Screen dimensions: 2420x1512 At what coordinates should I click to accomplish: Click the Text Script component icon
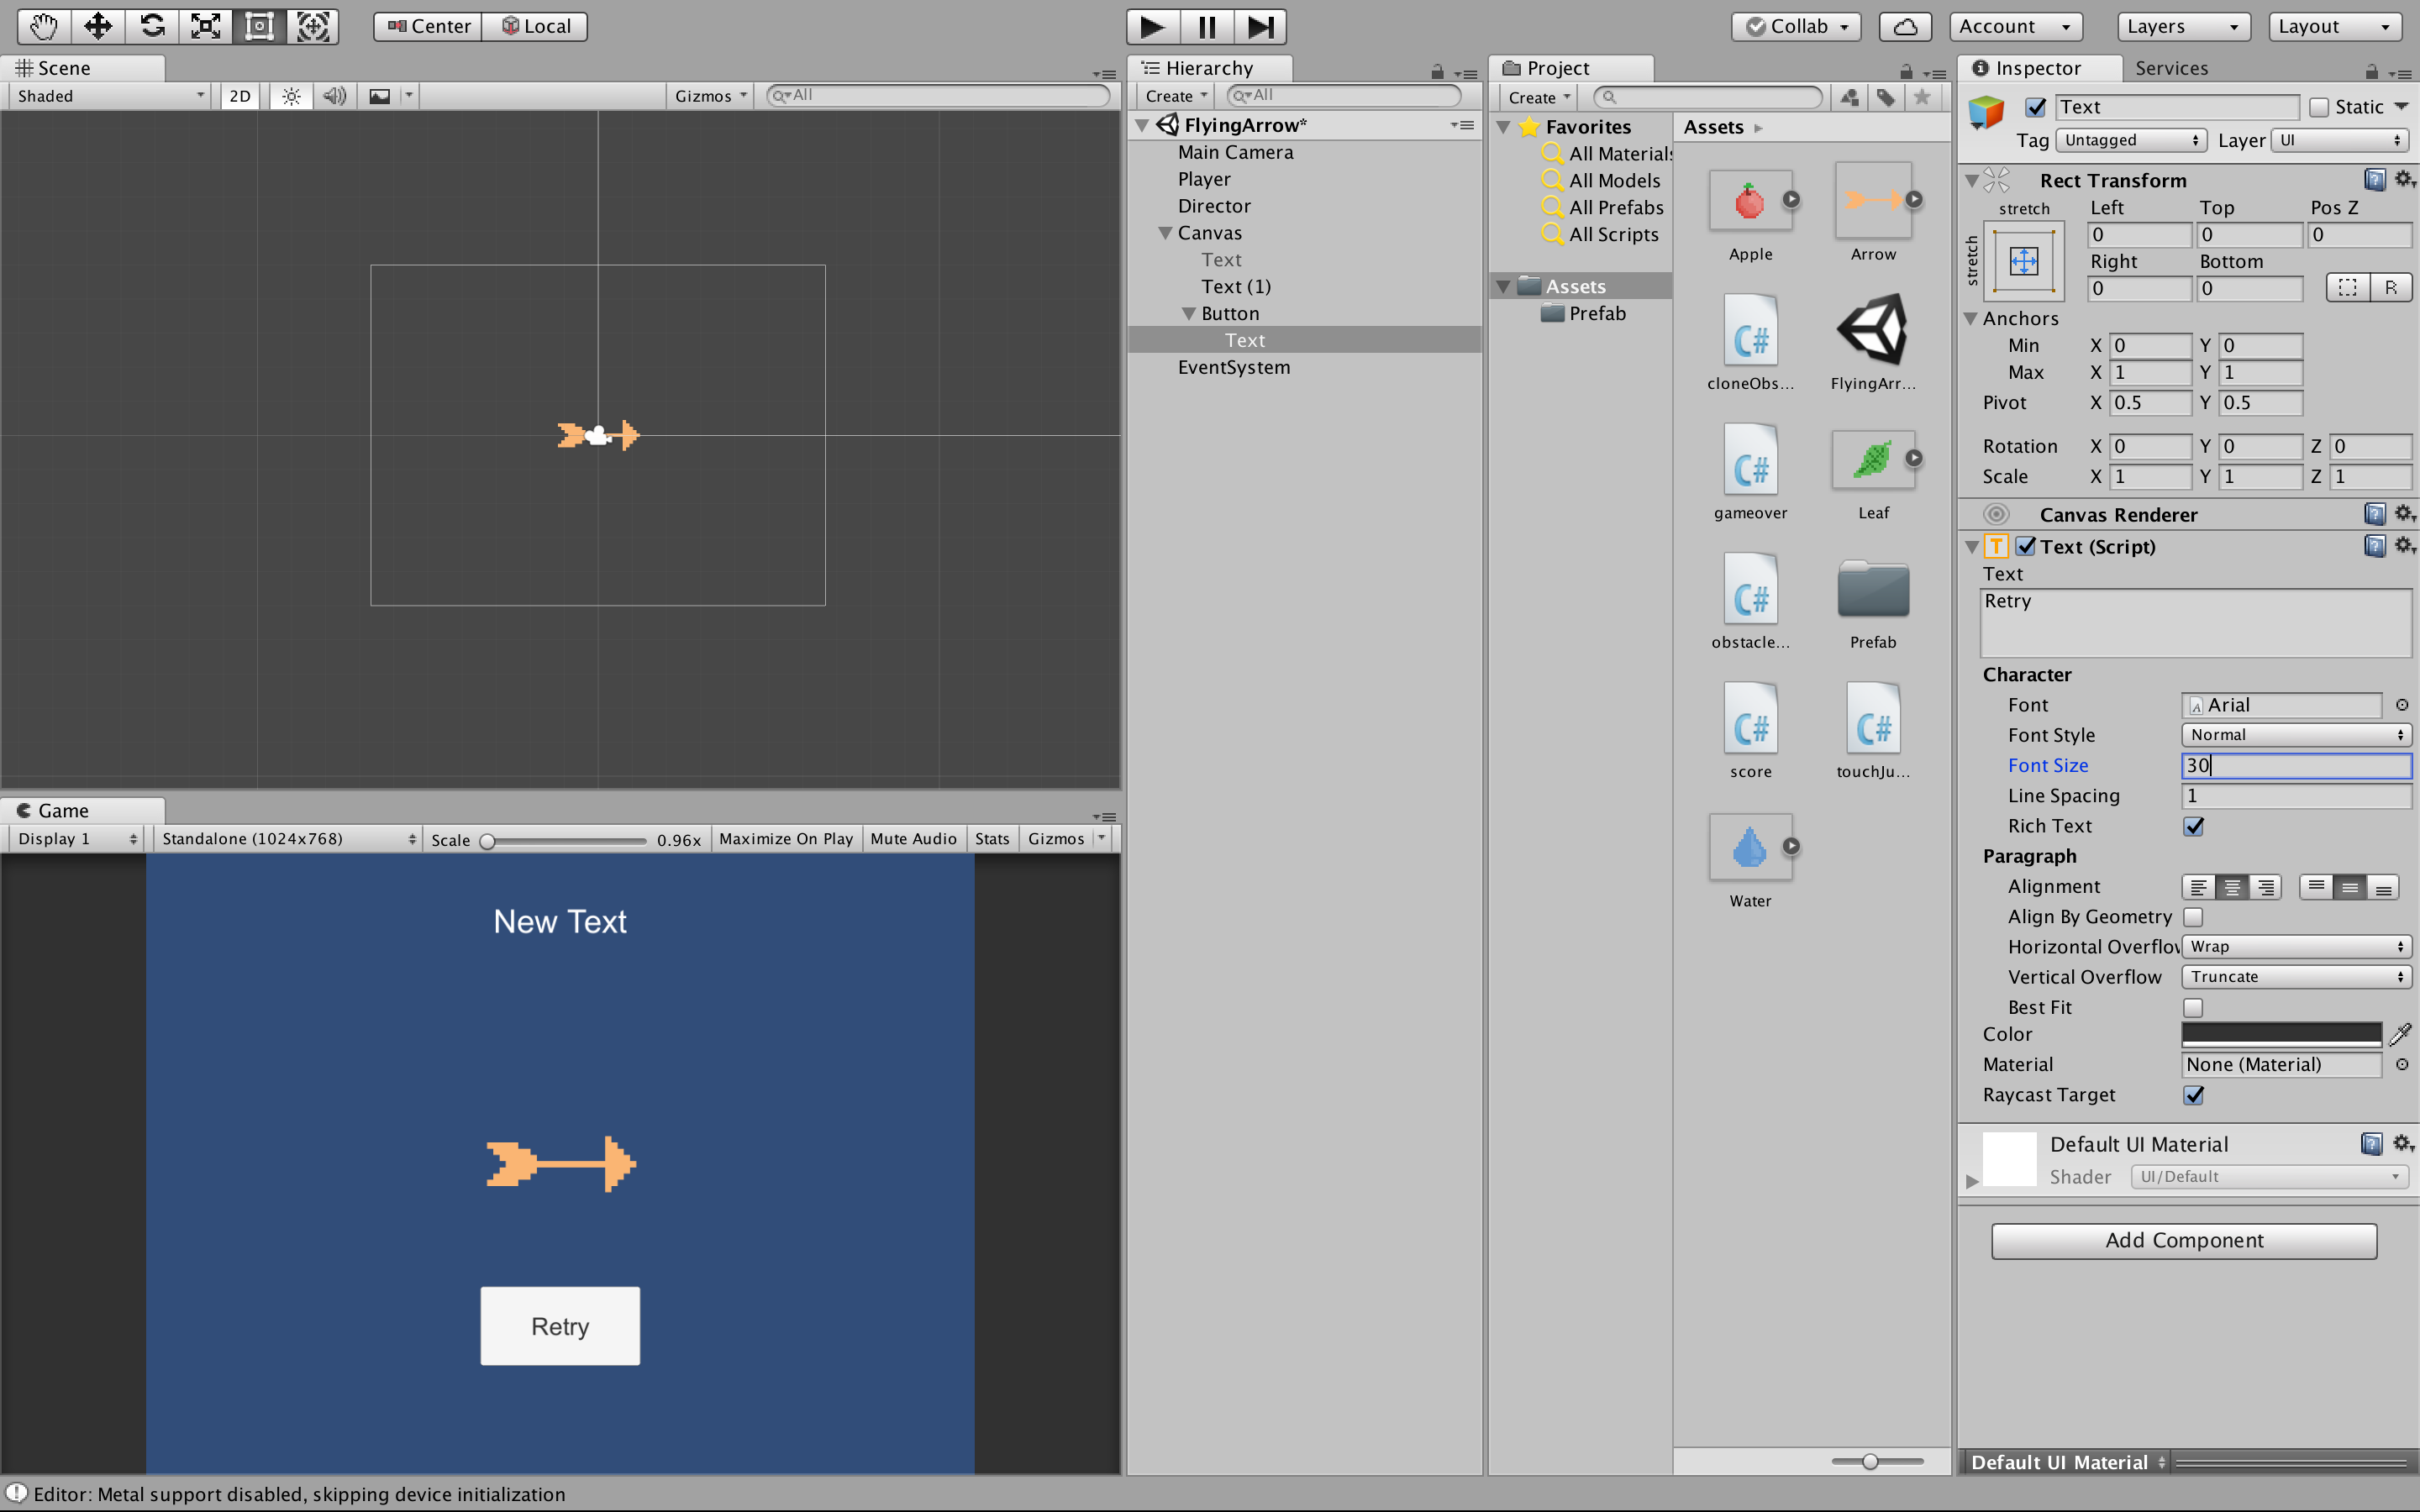click(x=2000, y=547)
